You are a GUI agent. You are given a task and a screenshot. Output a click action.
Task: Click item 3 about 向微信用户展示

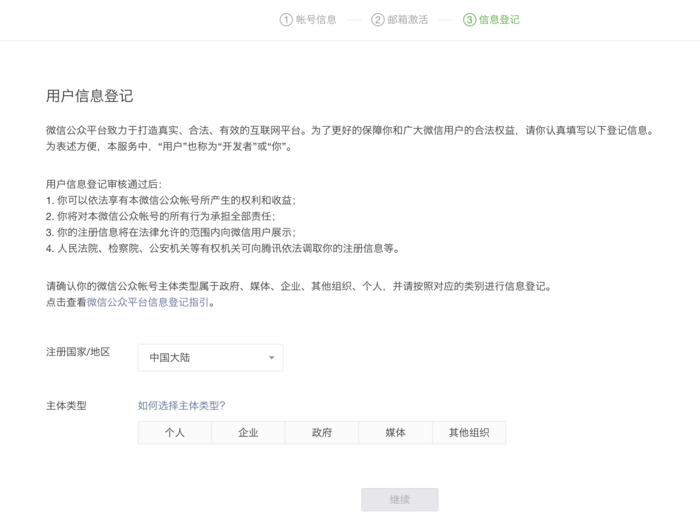tap(171, 233)
